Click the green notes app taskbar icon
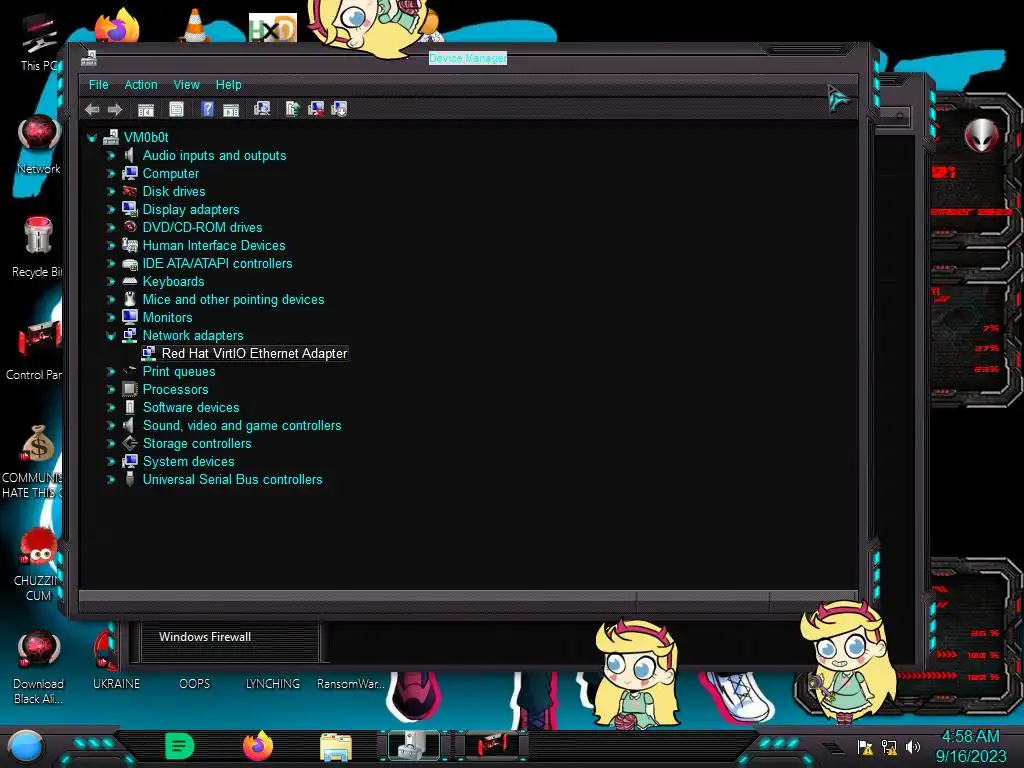The image size is (1024, 768). [x=180, y=746]
